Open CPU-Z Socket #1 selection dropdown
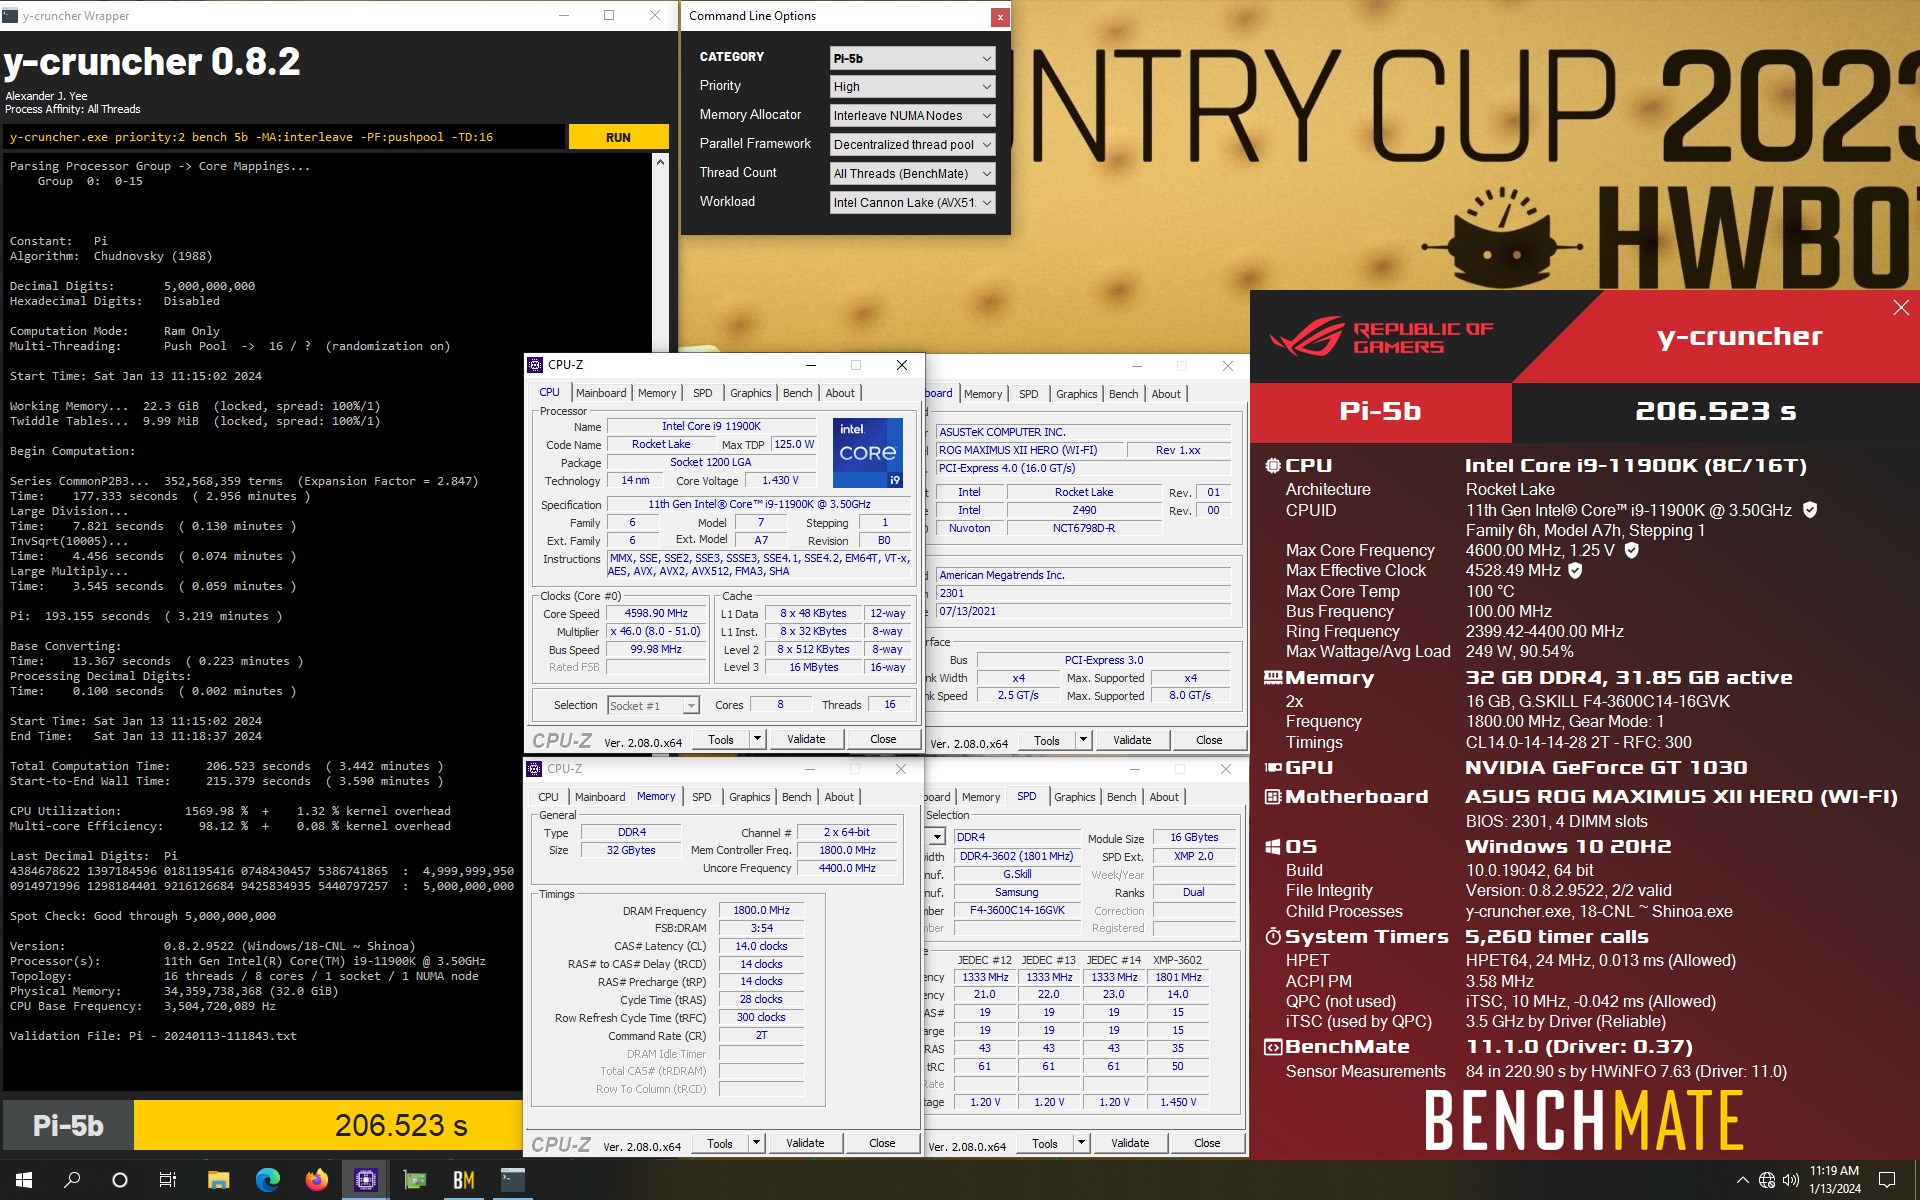This screenshot has height=1200, width=1920. click(x=653, y=706)
